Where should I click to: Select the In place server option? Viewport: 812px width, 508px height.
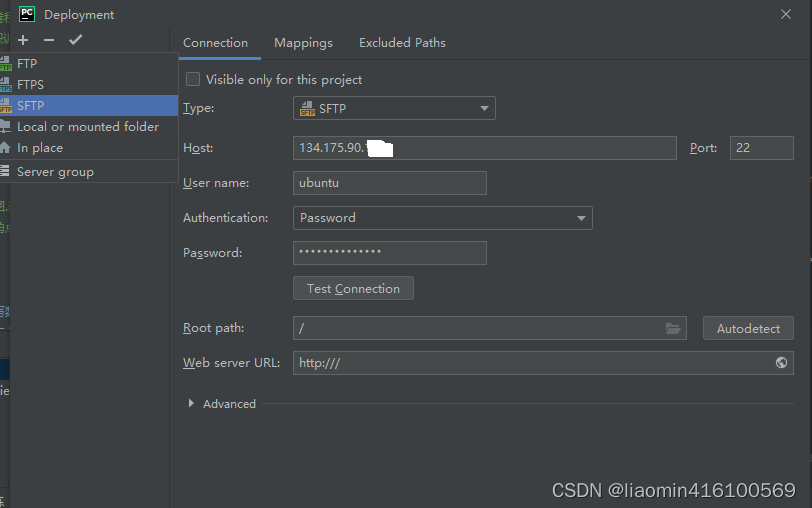(89, 148)
